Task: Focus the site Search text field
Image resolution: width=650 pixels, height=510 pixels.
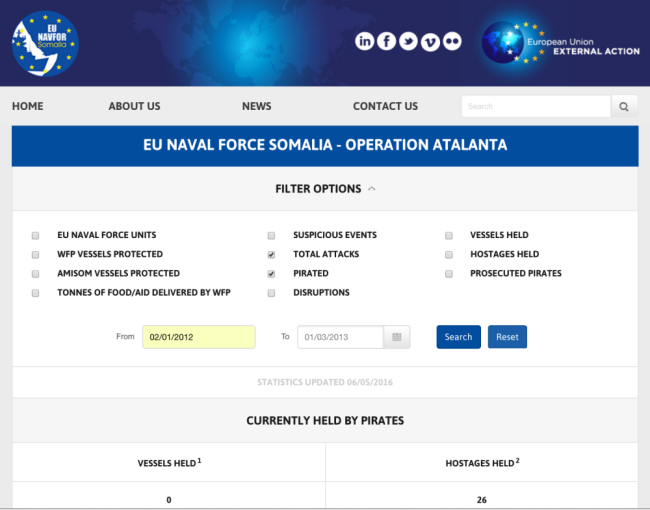Action: 536,107
